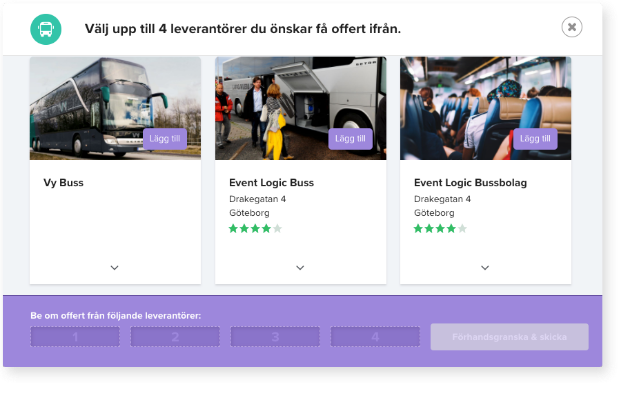Select supplier slot number 1

75,337
